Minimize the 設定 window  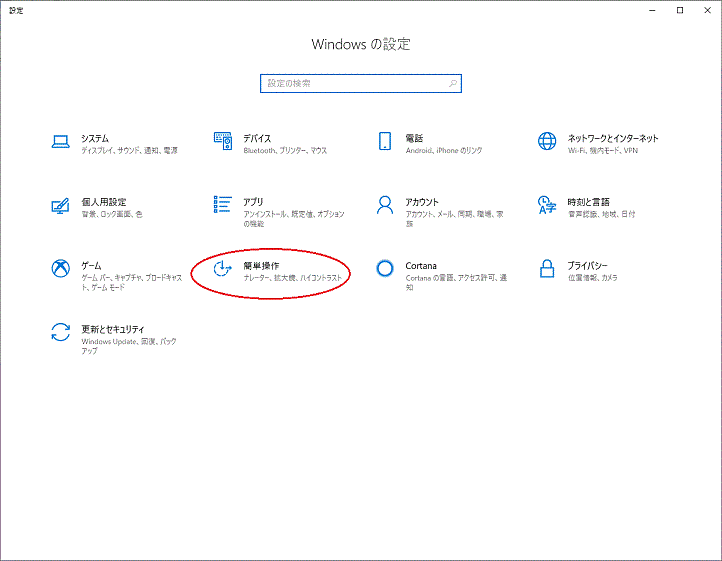pos(652,10)
